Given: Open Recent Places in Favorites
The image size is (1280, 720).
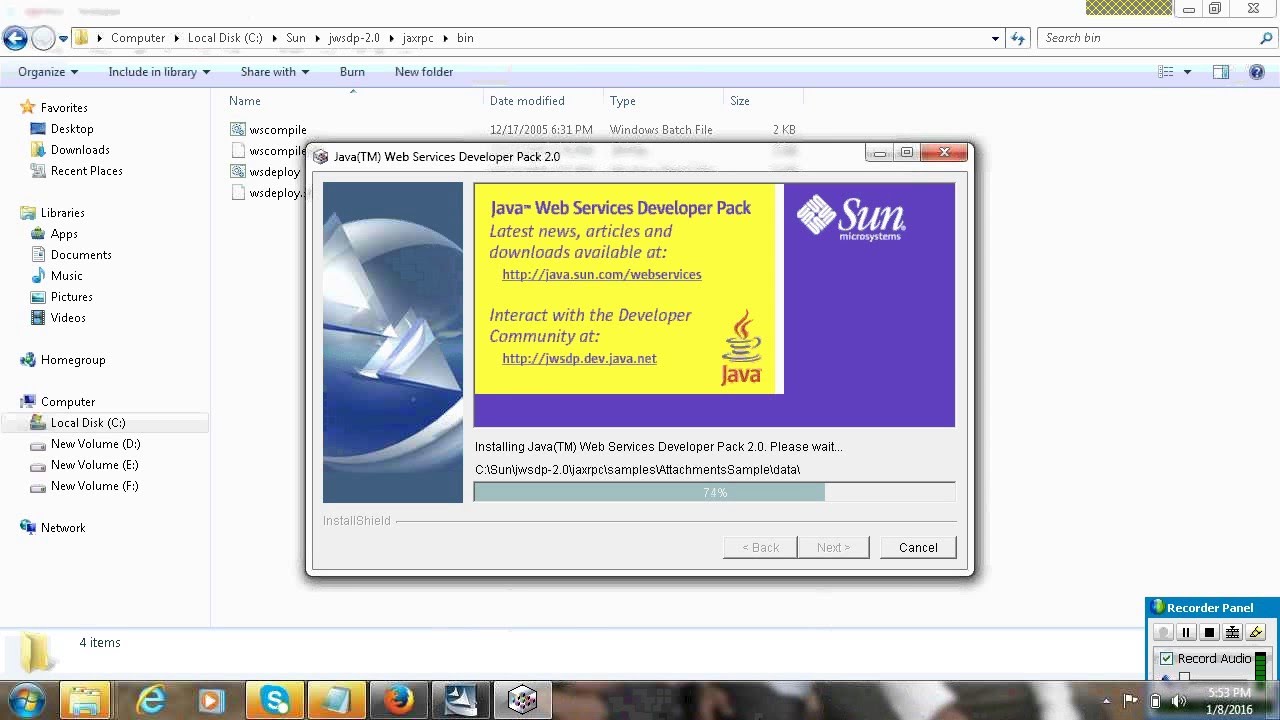Looking at the screenshot, I should (x=87, y=171).
